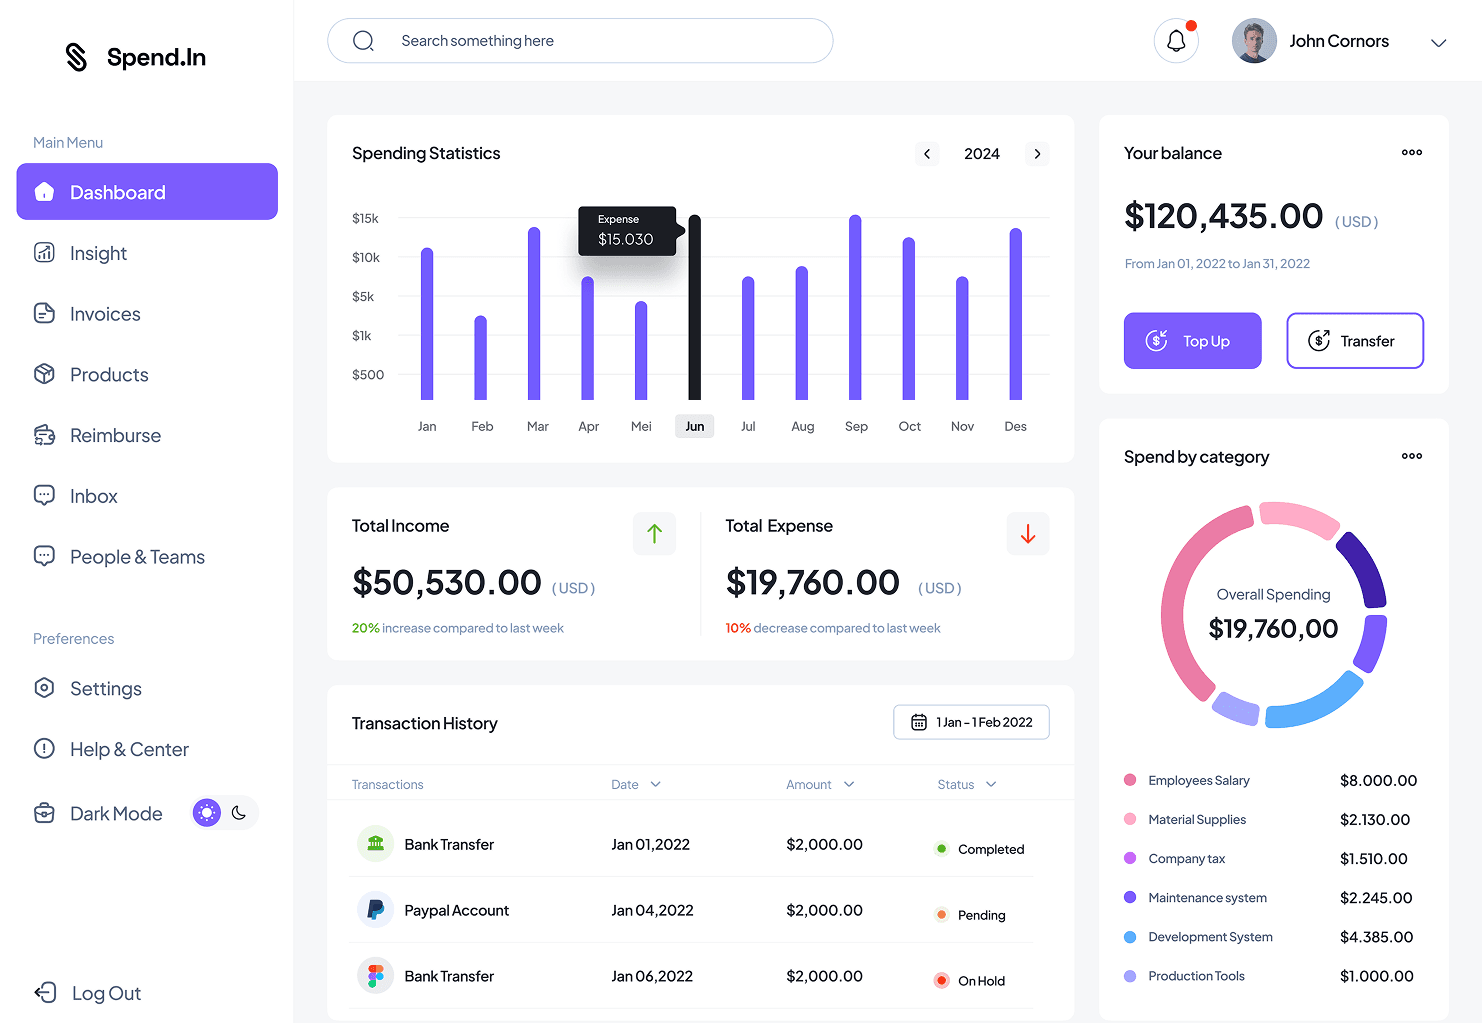Select next year arrow in Spending Statistics
This screenshot has width=1482, height=1023.
point(1037,153)
